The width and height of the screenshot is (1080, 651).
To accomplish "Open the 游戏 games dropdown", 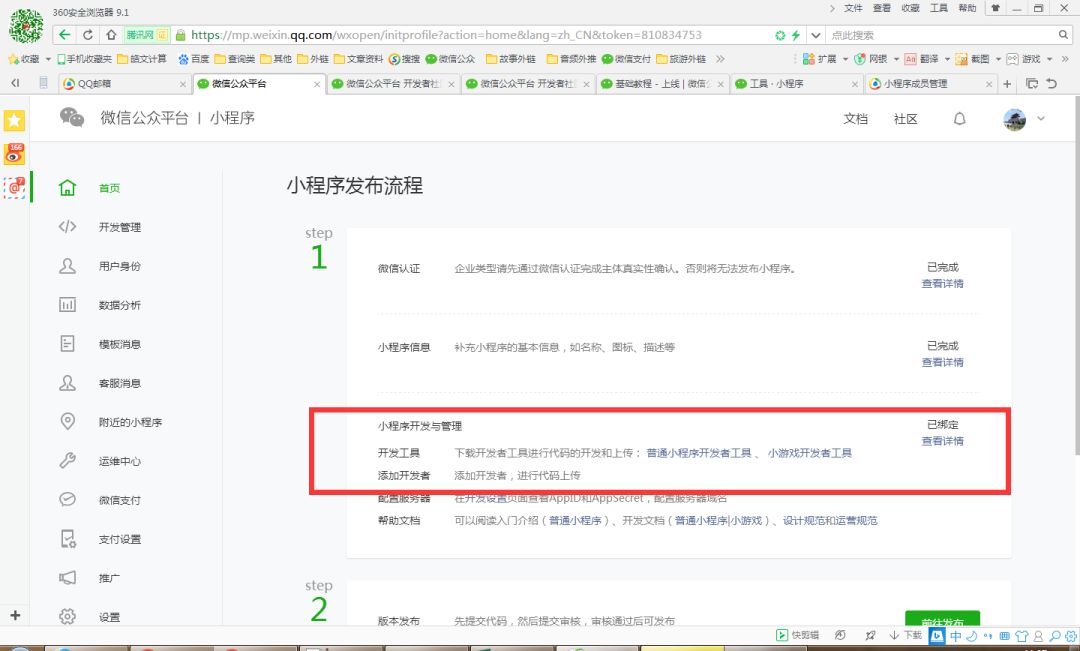I will tap(1049, 59).
